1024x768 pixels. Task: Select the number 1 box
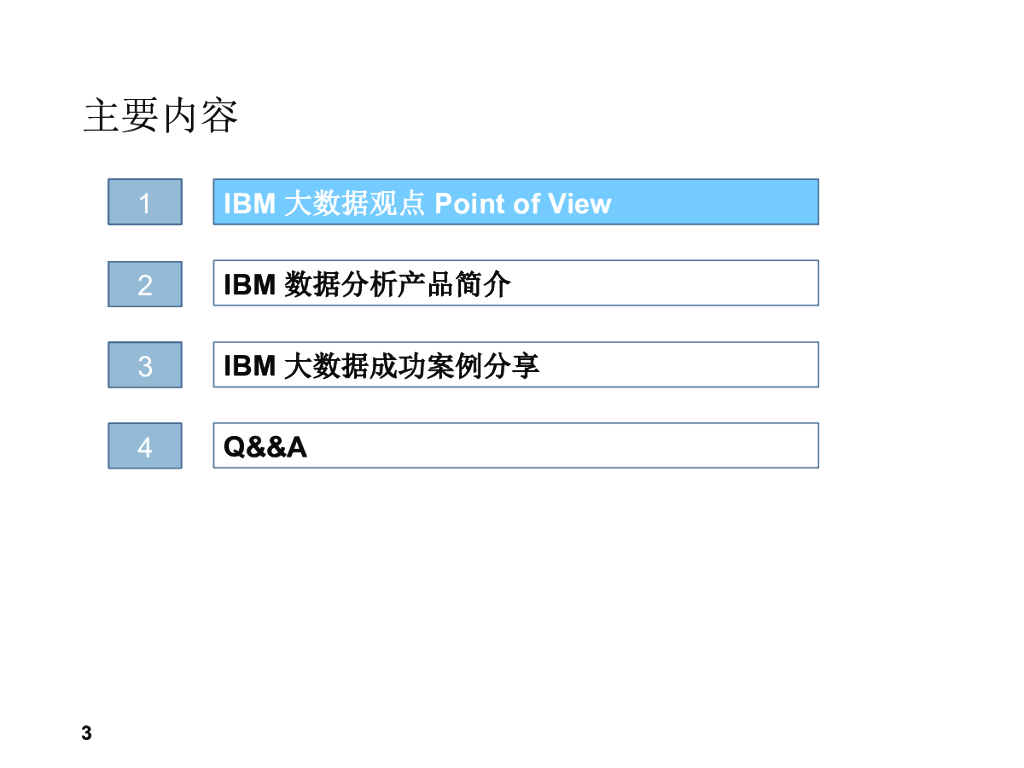(x=145, y=202)
